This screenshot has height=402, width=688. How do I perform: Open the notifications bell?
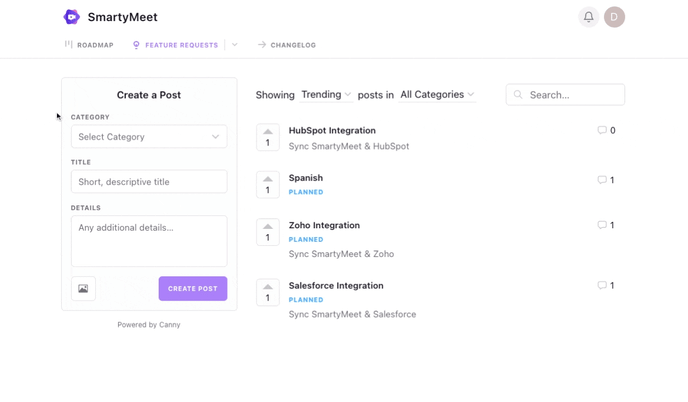pyautogui.click(x=588, y=17)
